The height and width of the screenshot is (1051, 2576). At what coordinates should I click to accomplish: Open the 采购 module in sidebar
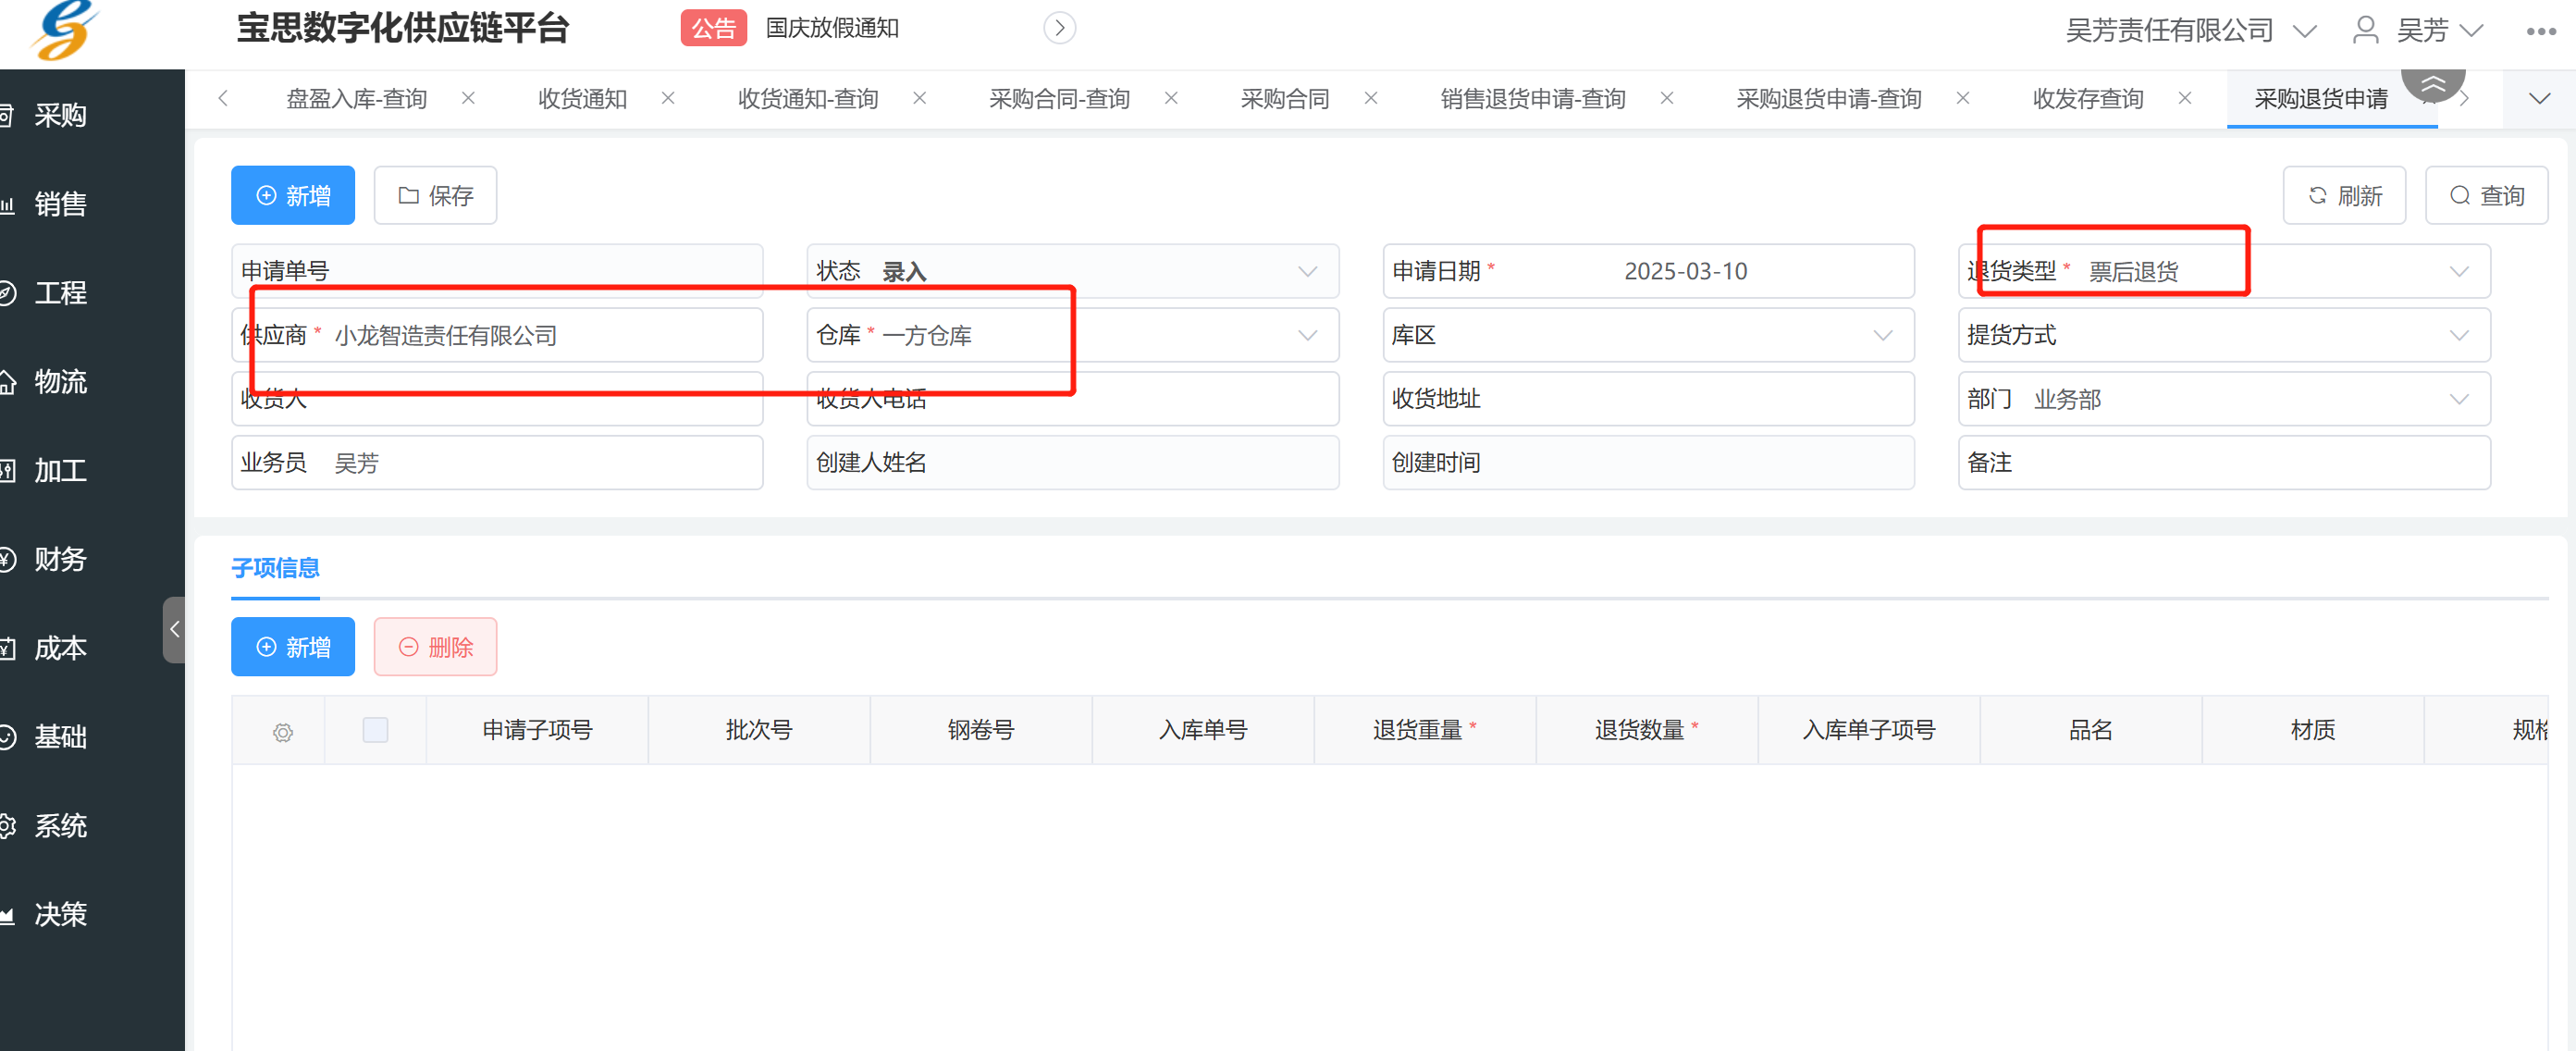point(60,116)
